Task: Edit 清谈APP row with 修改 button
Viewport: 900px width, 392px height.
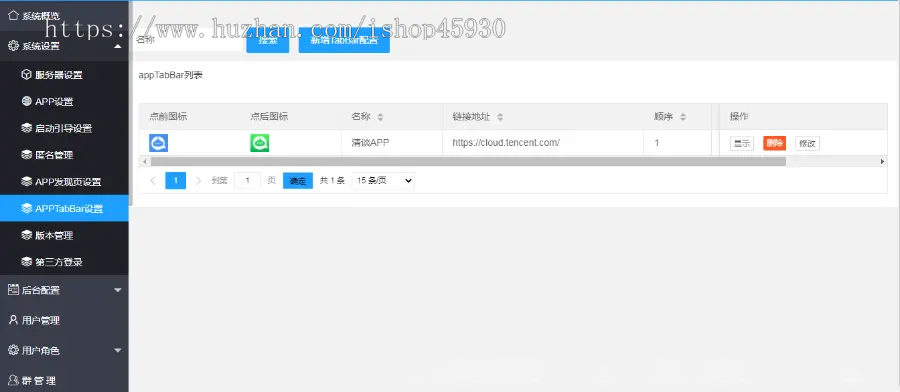Action: 807,143
